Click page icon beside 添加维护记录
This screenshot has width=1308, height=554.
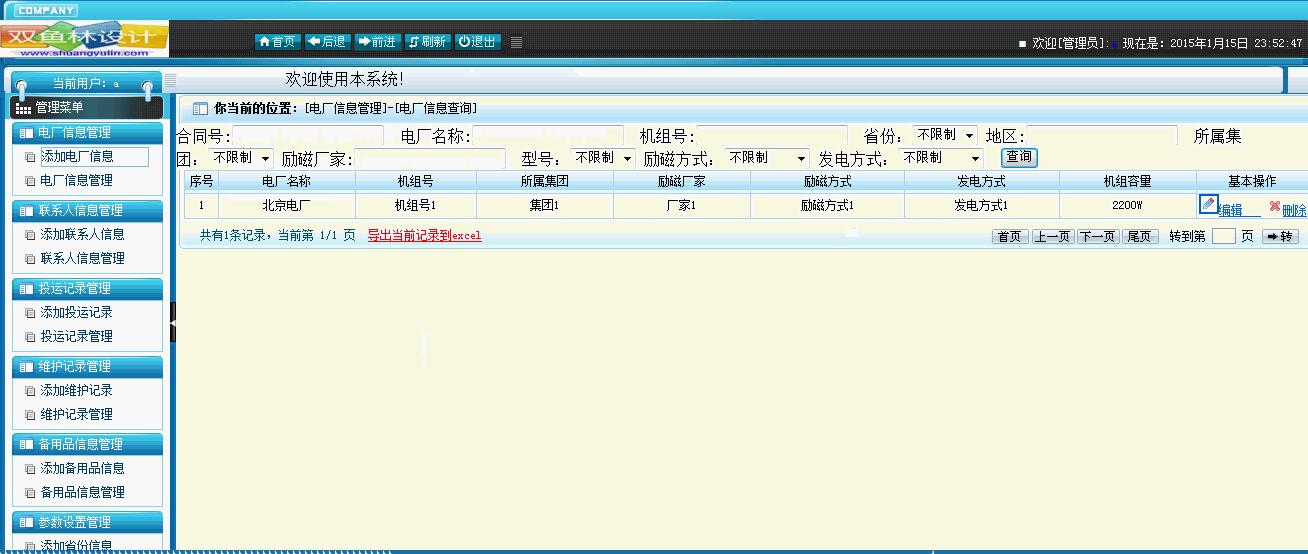pos(30,391)
